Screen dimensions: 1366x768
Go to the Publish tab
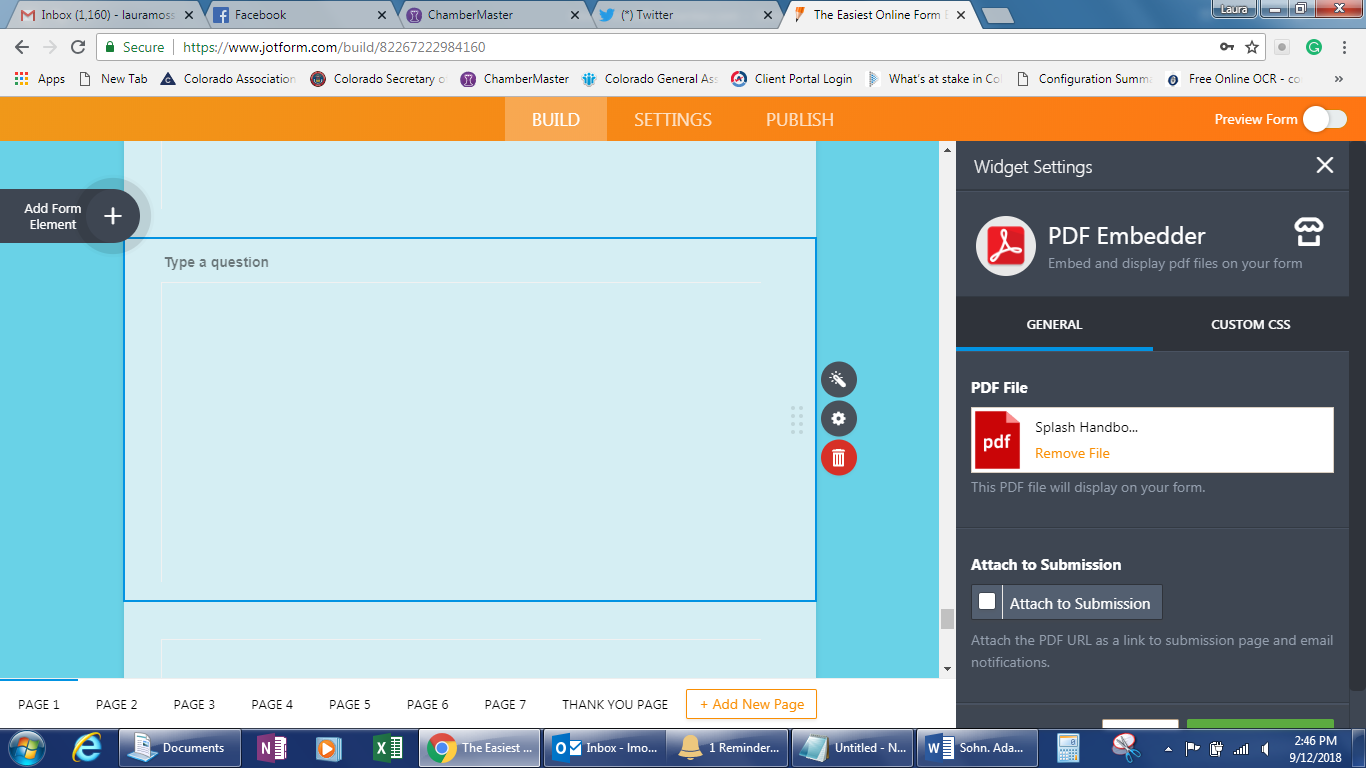point(799,119)
